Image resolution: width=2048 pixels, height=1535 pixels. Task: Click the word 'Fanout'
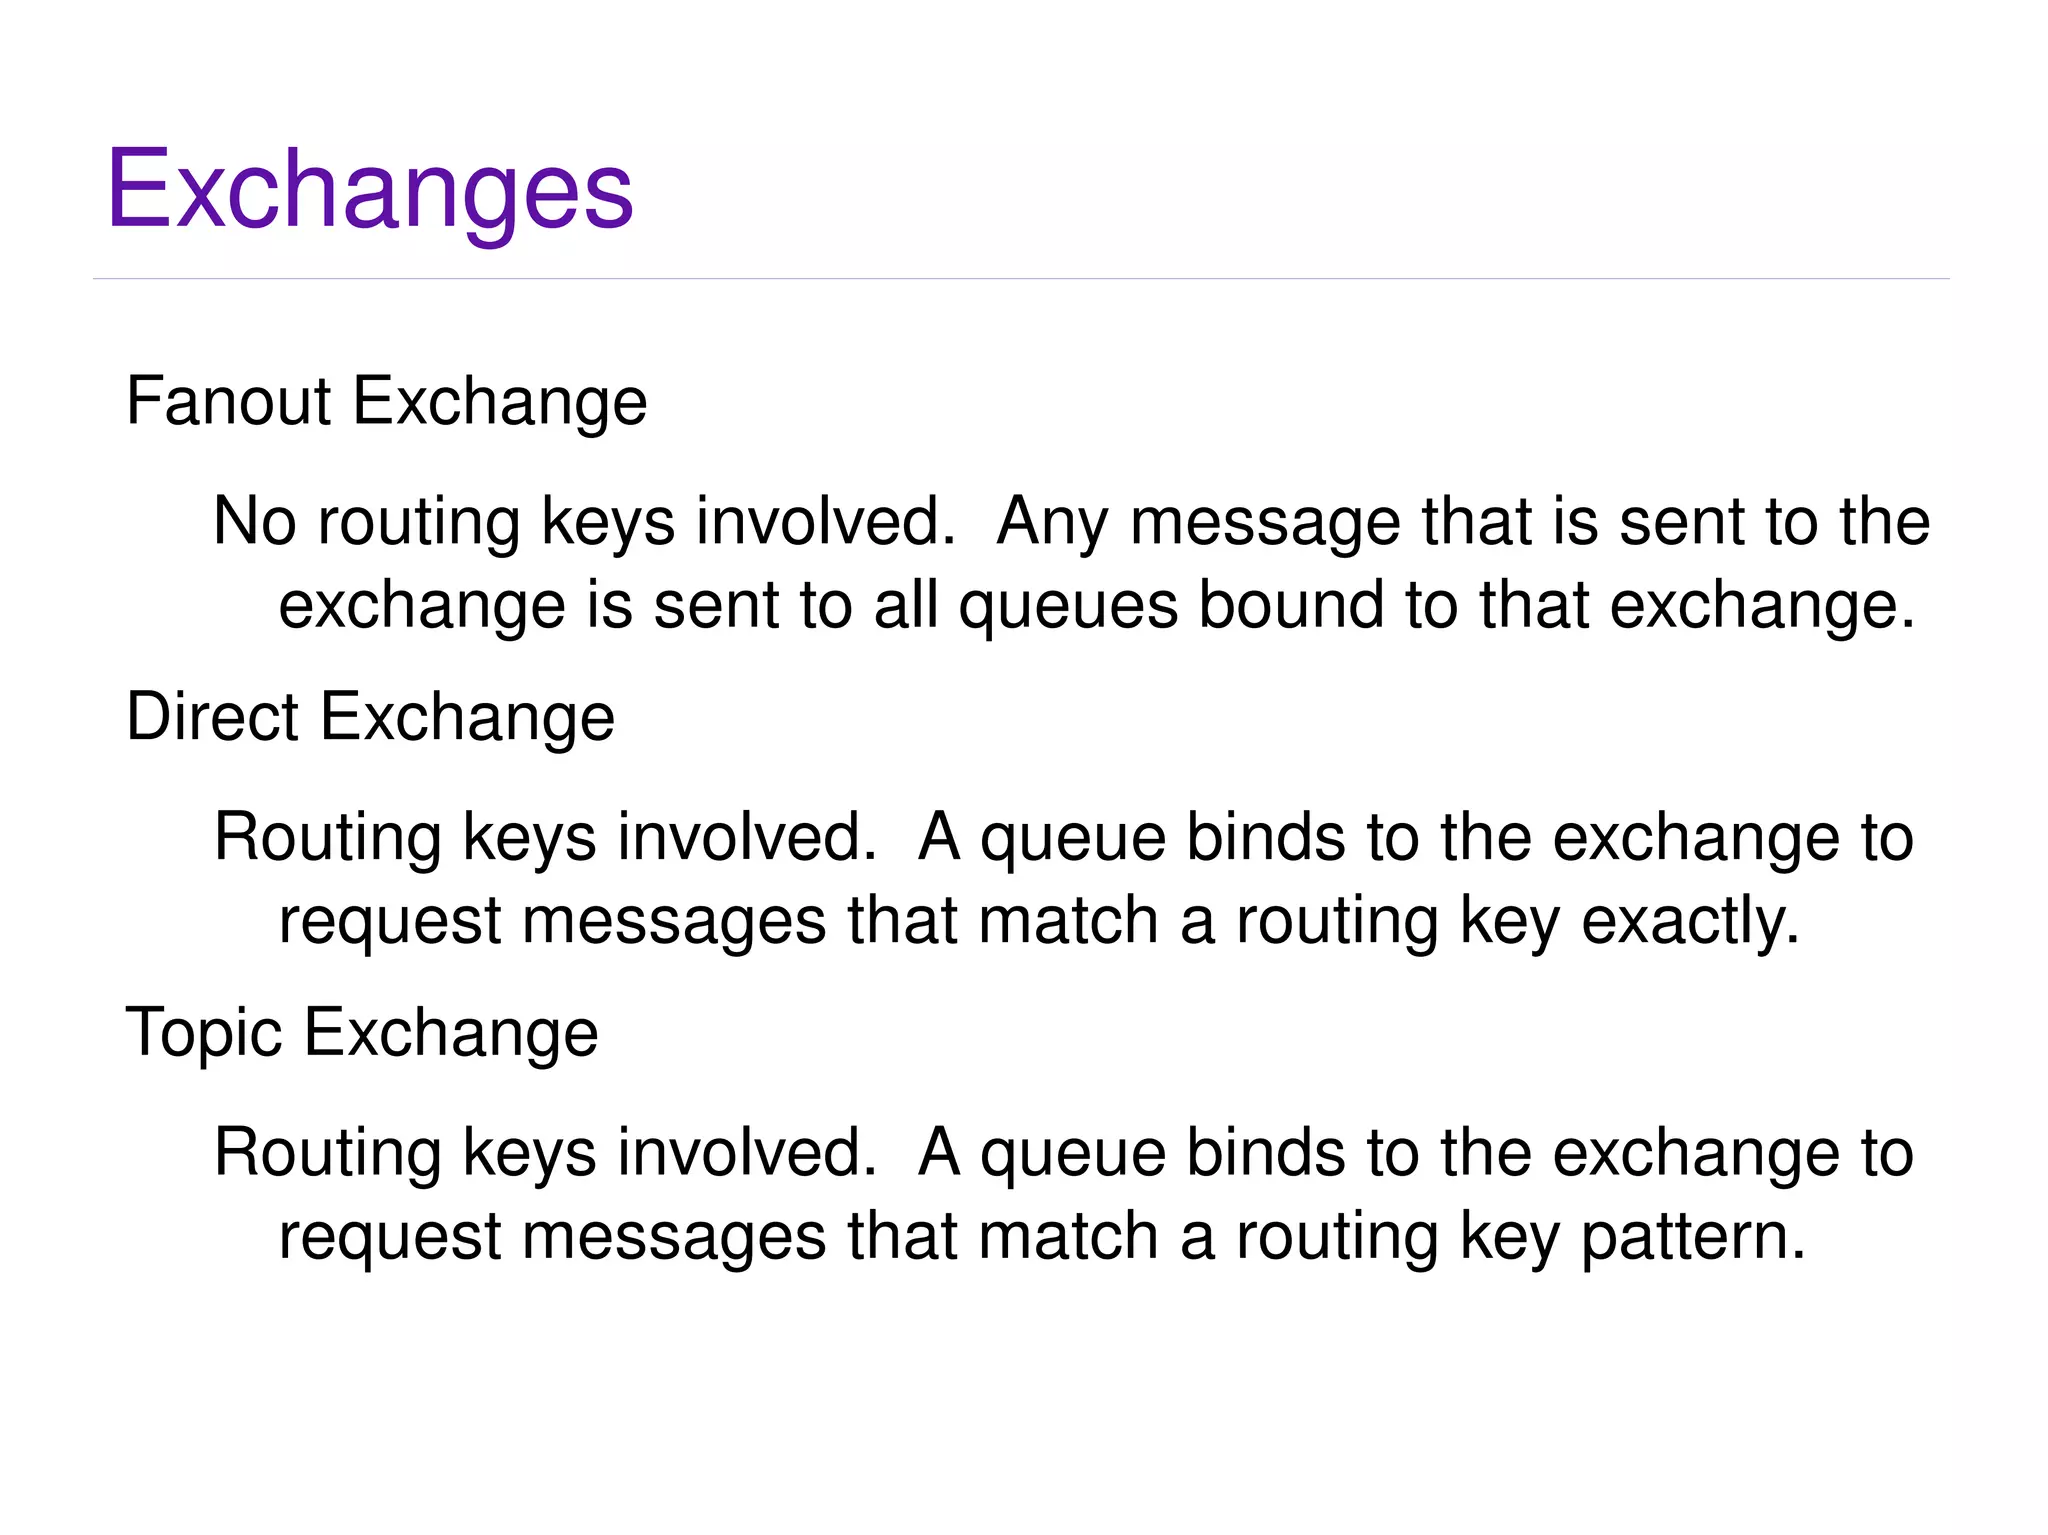pos(229,402)
